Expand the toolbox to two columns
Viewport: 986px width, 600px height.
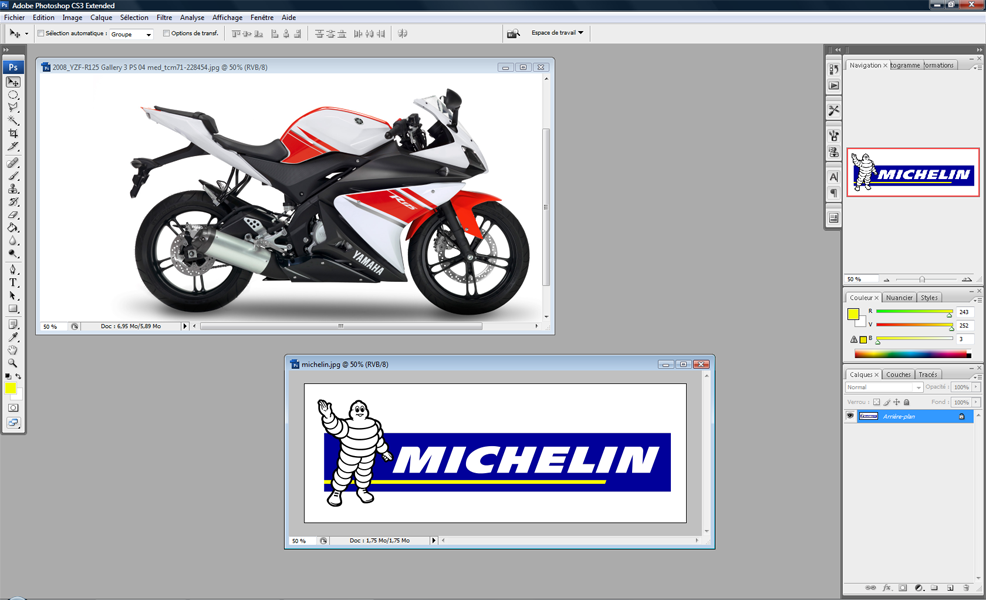pyautogui.click(x=6, y=50)
